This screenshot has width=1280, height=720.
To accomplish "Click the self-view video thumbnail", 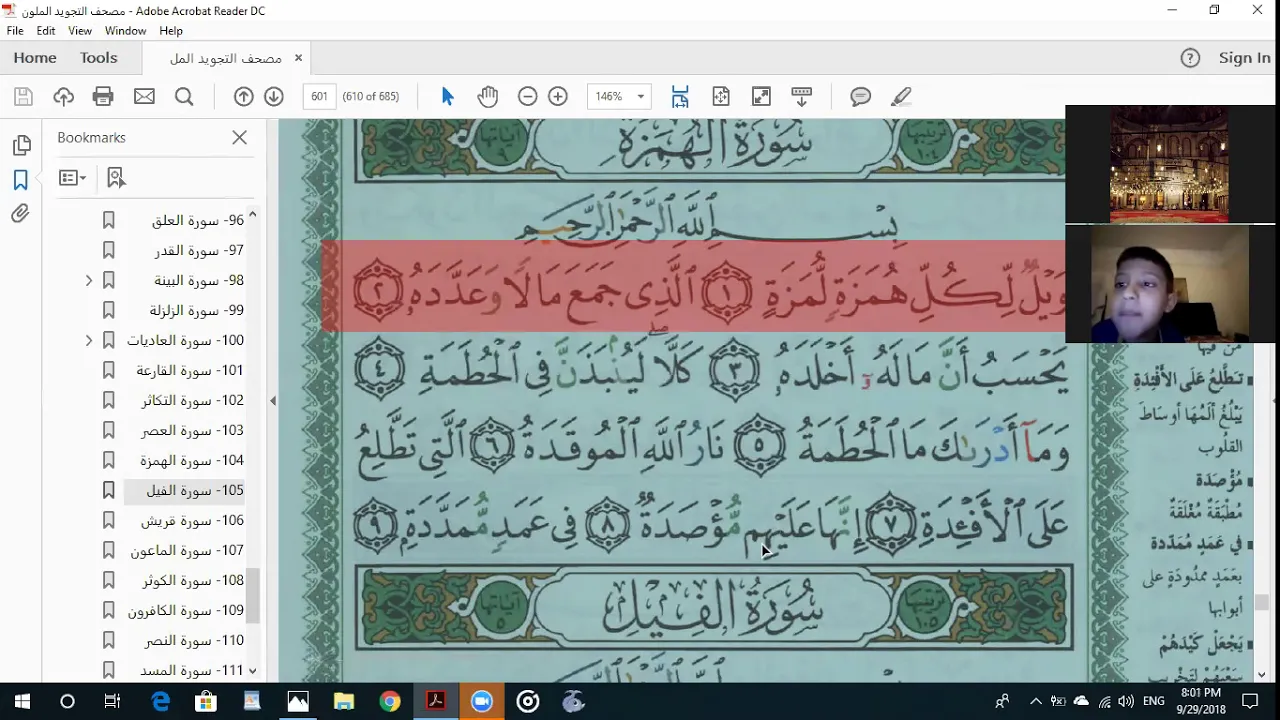I will [x=1170, y=284].
